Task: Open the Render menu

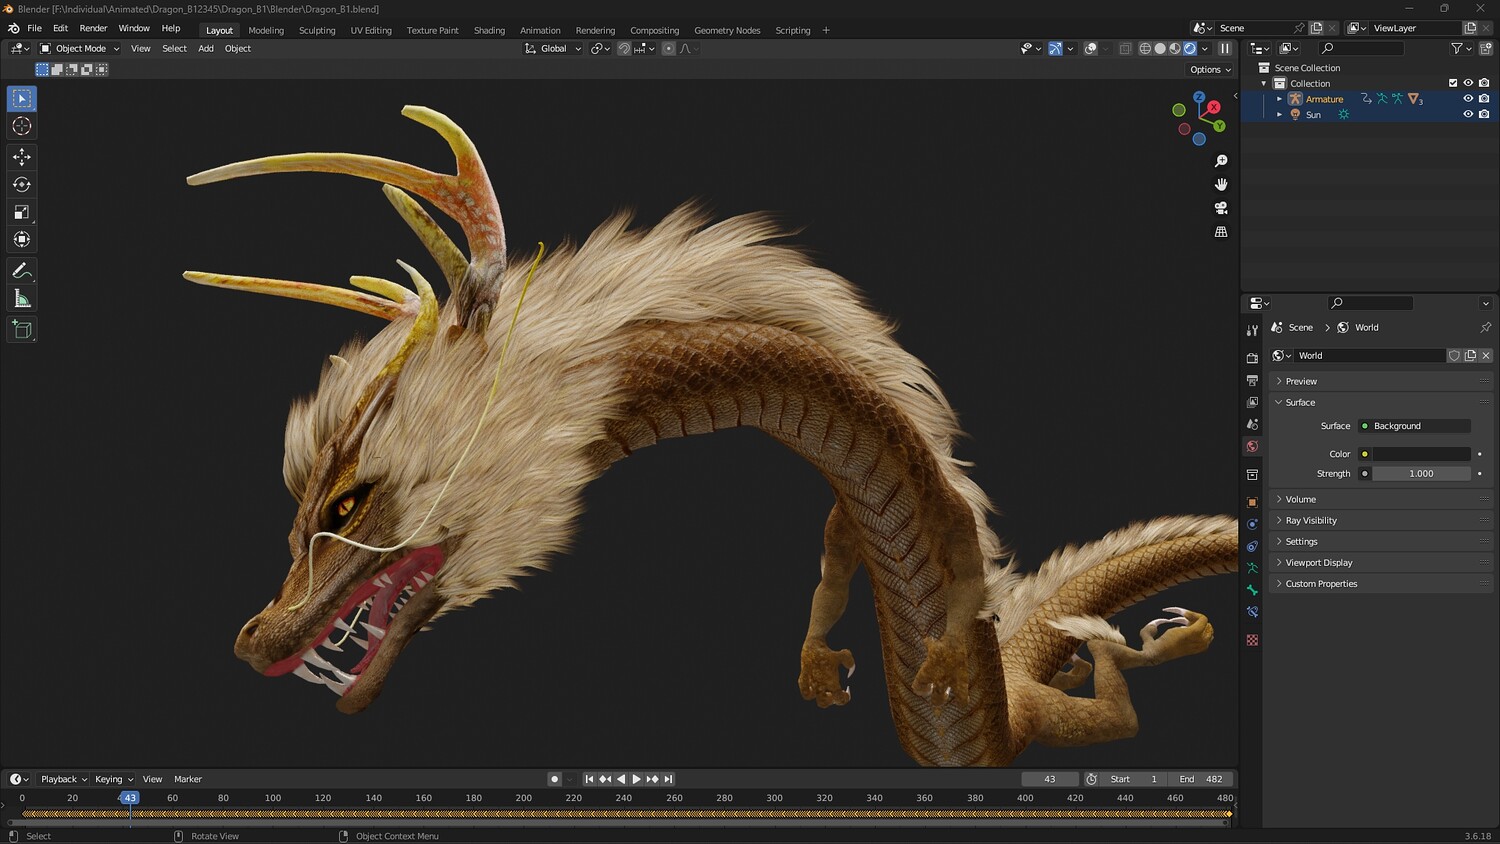Action: (93, 28)
